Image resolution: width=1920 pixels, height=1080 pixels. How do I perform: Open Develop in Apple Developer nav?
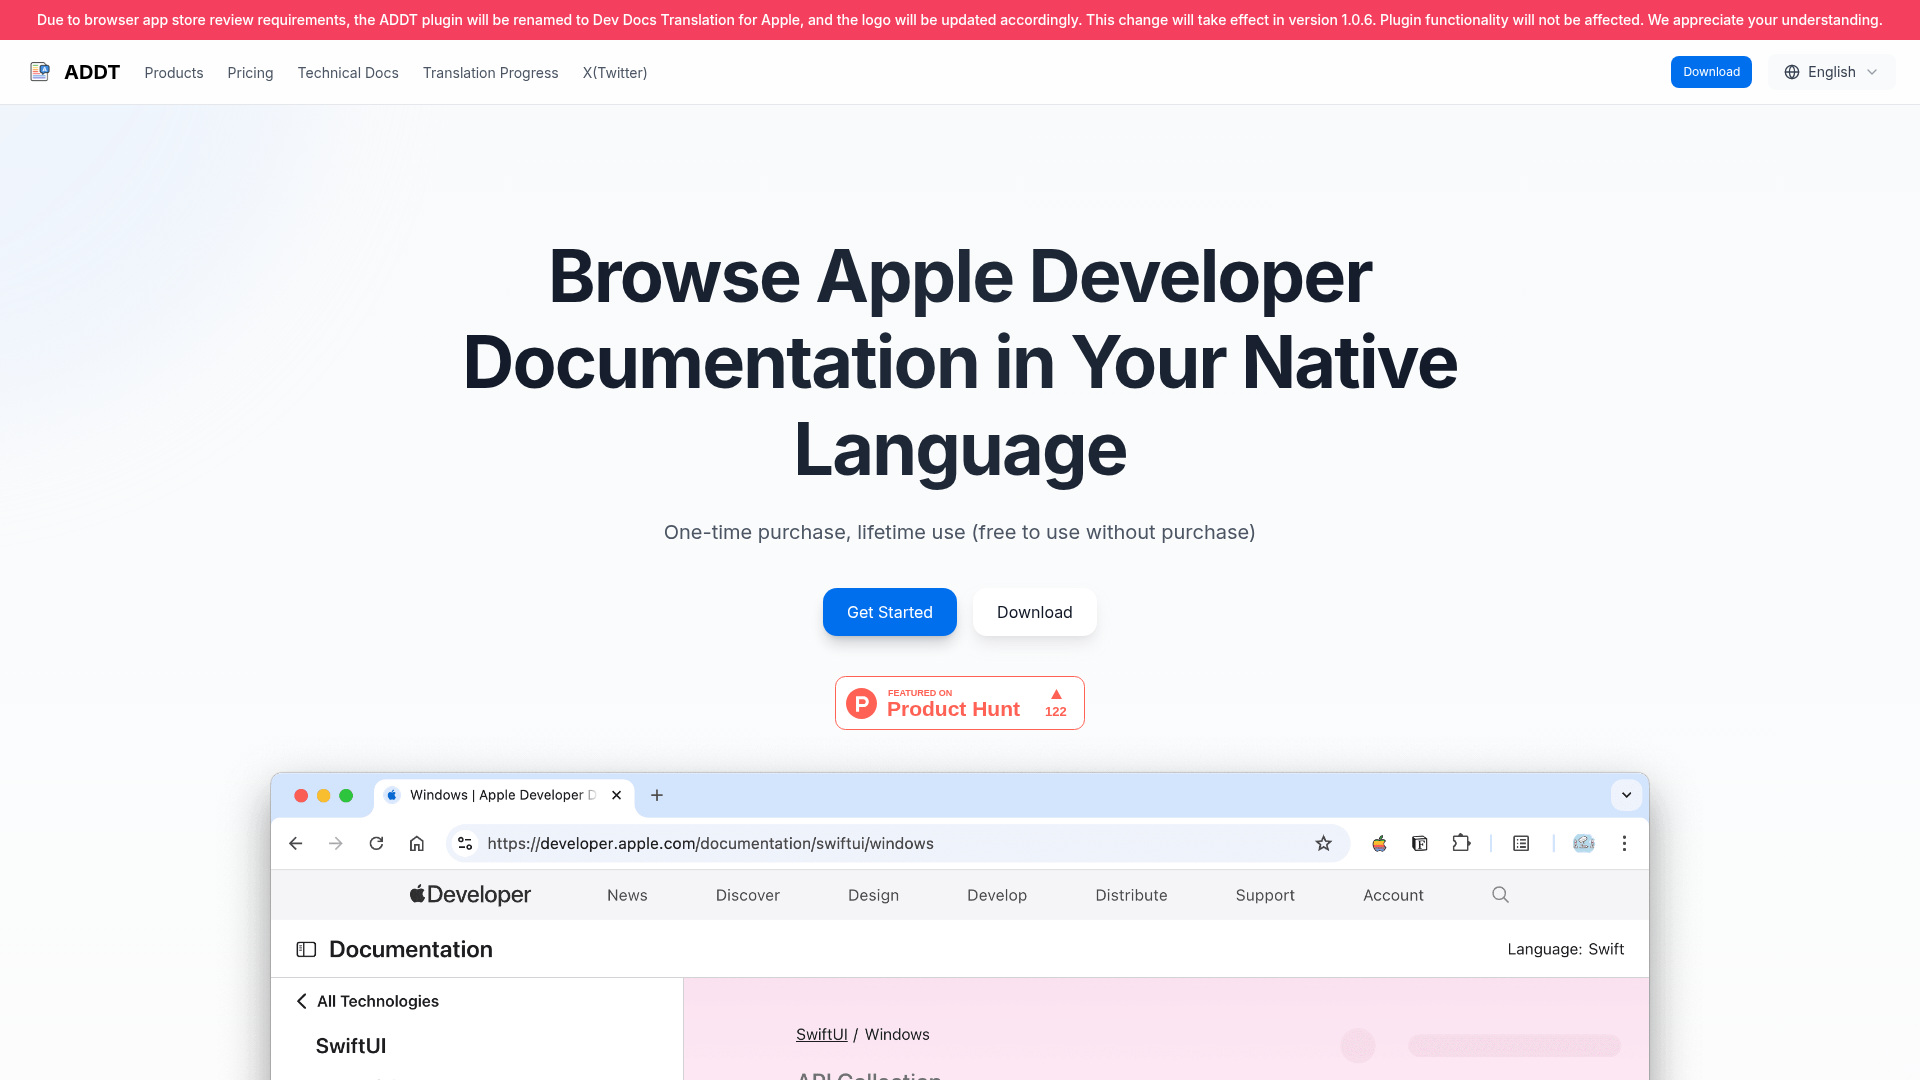click(x=997, y=895)
